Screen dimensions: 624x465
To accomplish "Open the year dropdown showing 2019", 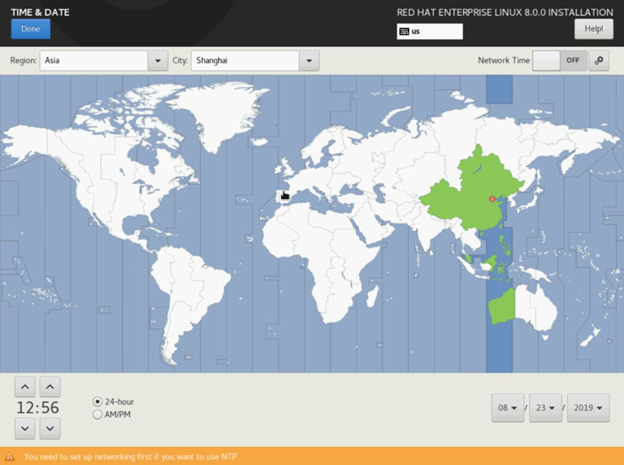I will tap(588, 408).
